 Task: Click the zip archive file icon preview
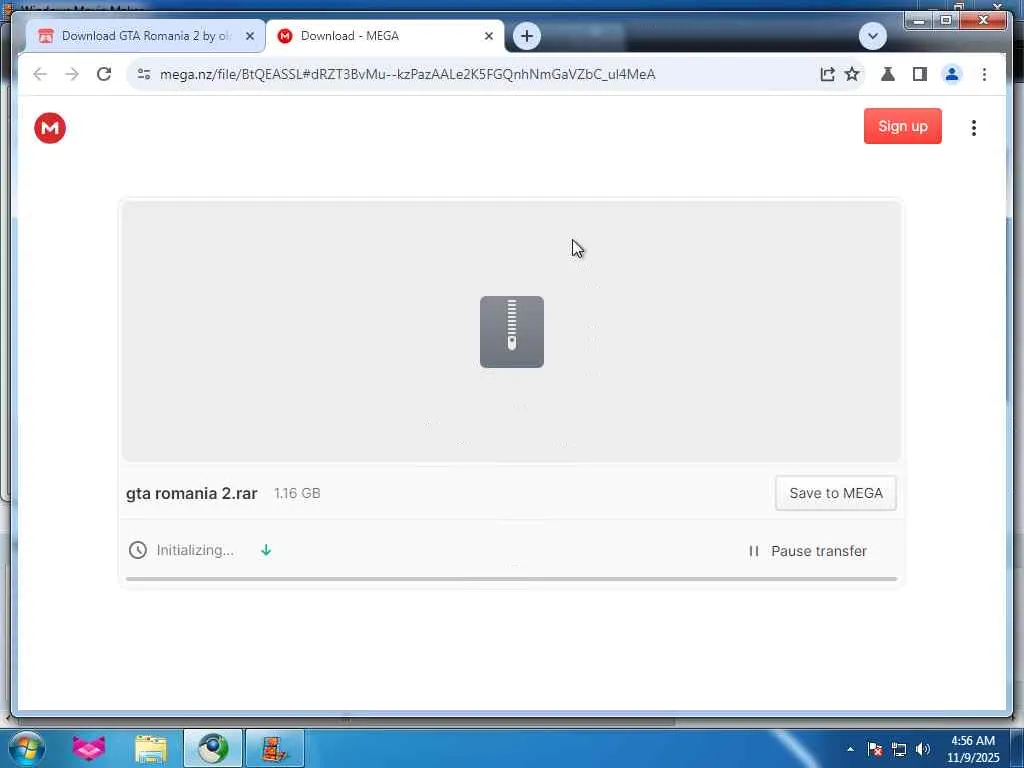(x=512, y=332)
